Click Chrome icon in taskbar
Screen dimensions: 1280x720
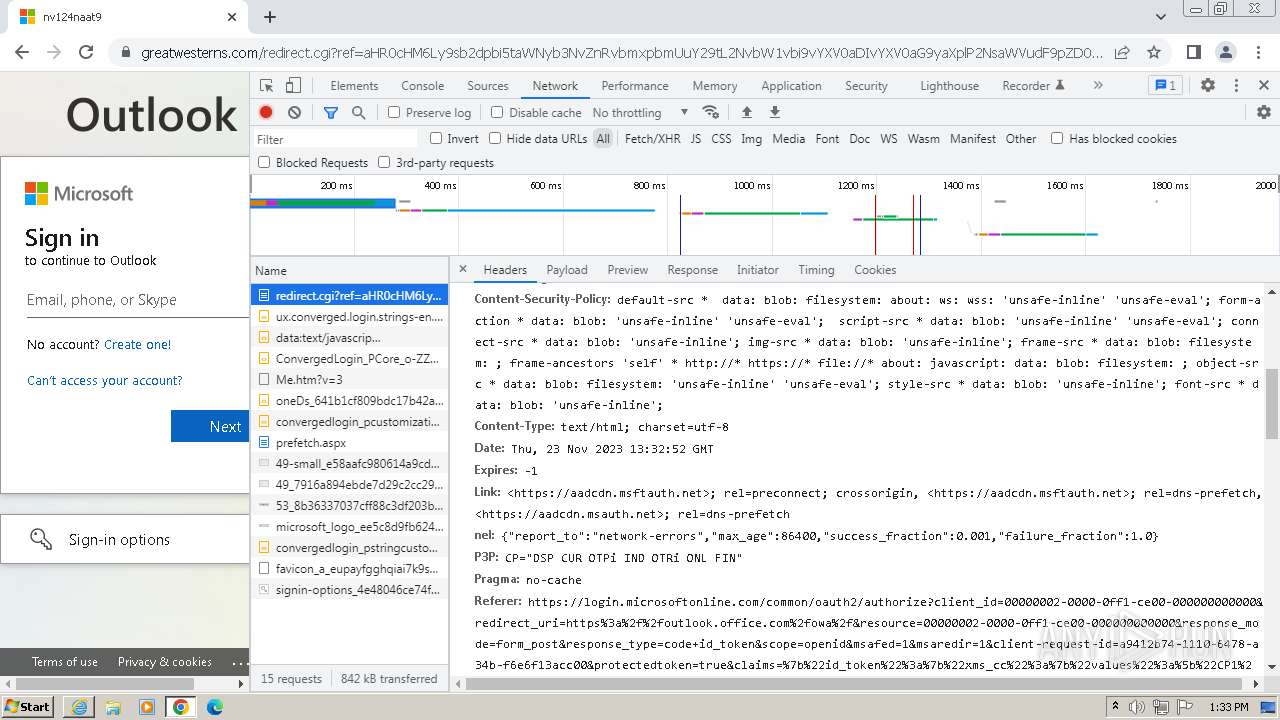coord(180,707)
